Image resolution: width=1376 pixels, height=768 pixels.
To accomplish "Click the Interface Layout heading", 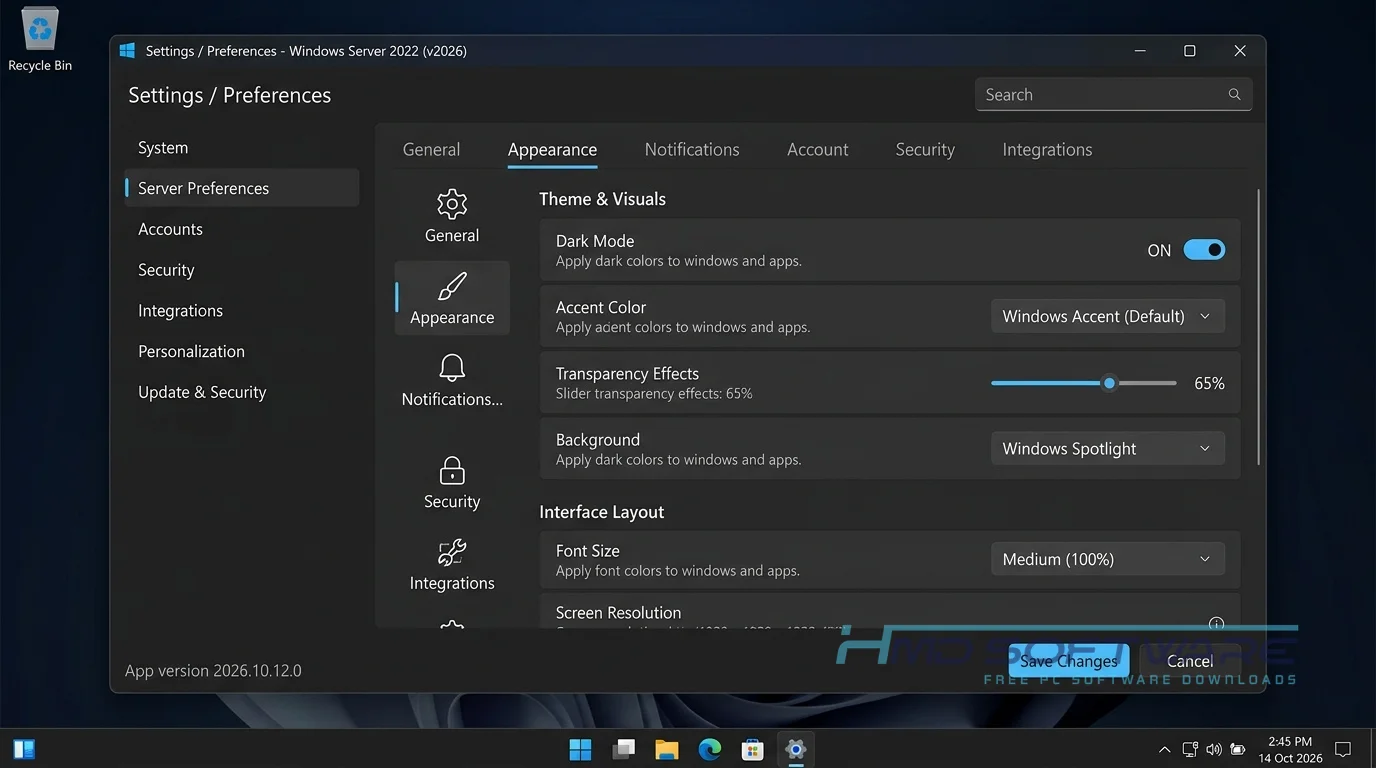I will 601,512.
